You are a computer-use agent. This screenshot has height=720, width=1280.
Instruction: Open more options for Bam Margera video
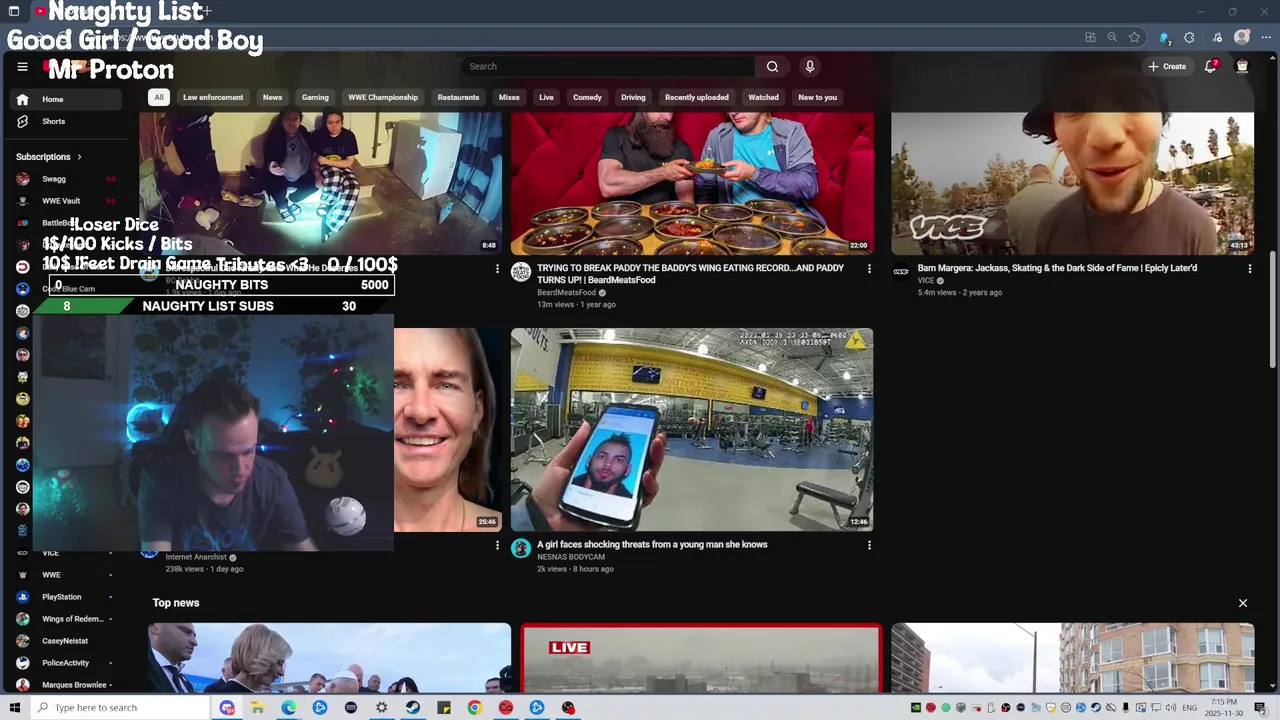pos(1249,269)
